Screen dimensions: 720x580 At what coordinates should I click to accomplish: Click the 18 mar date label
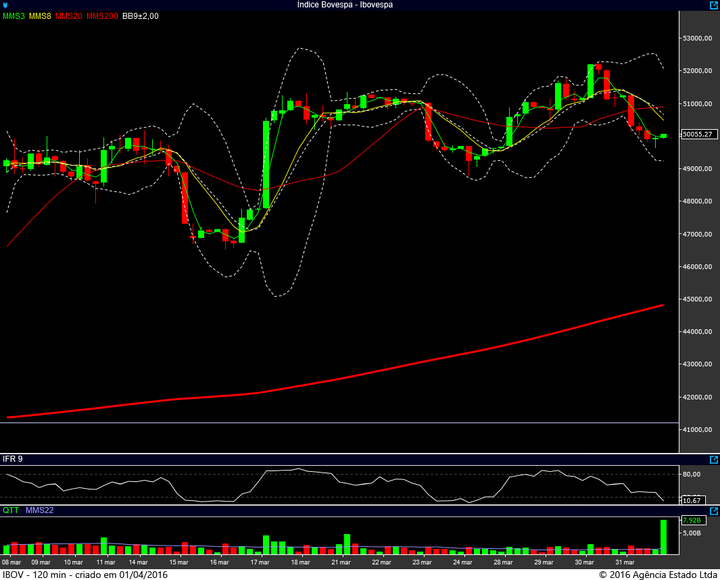[300, 562]
